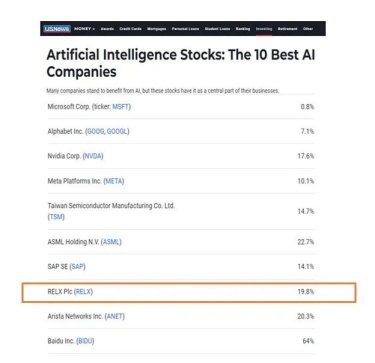Click the ASML ticker link
Viewport: 375px width, 363px height.
(111, 242)
